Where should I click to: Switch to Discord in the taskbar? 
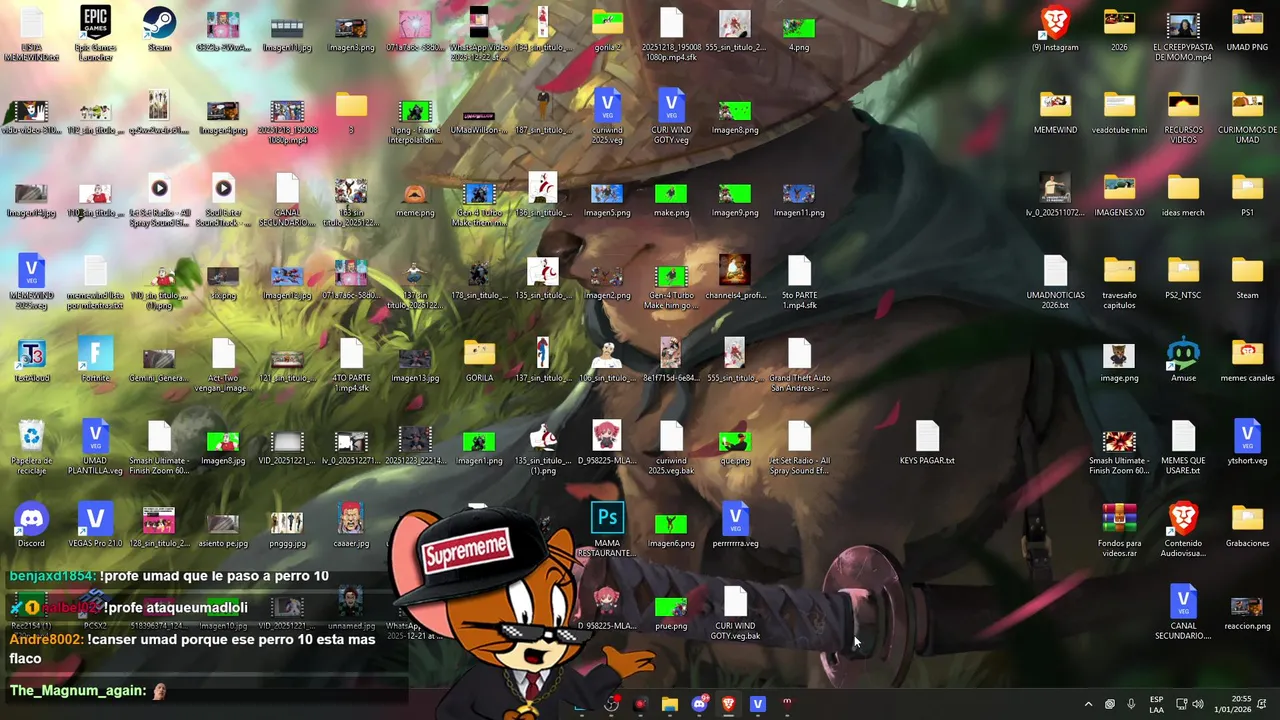[x=699, y=704]
